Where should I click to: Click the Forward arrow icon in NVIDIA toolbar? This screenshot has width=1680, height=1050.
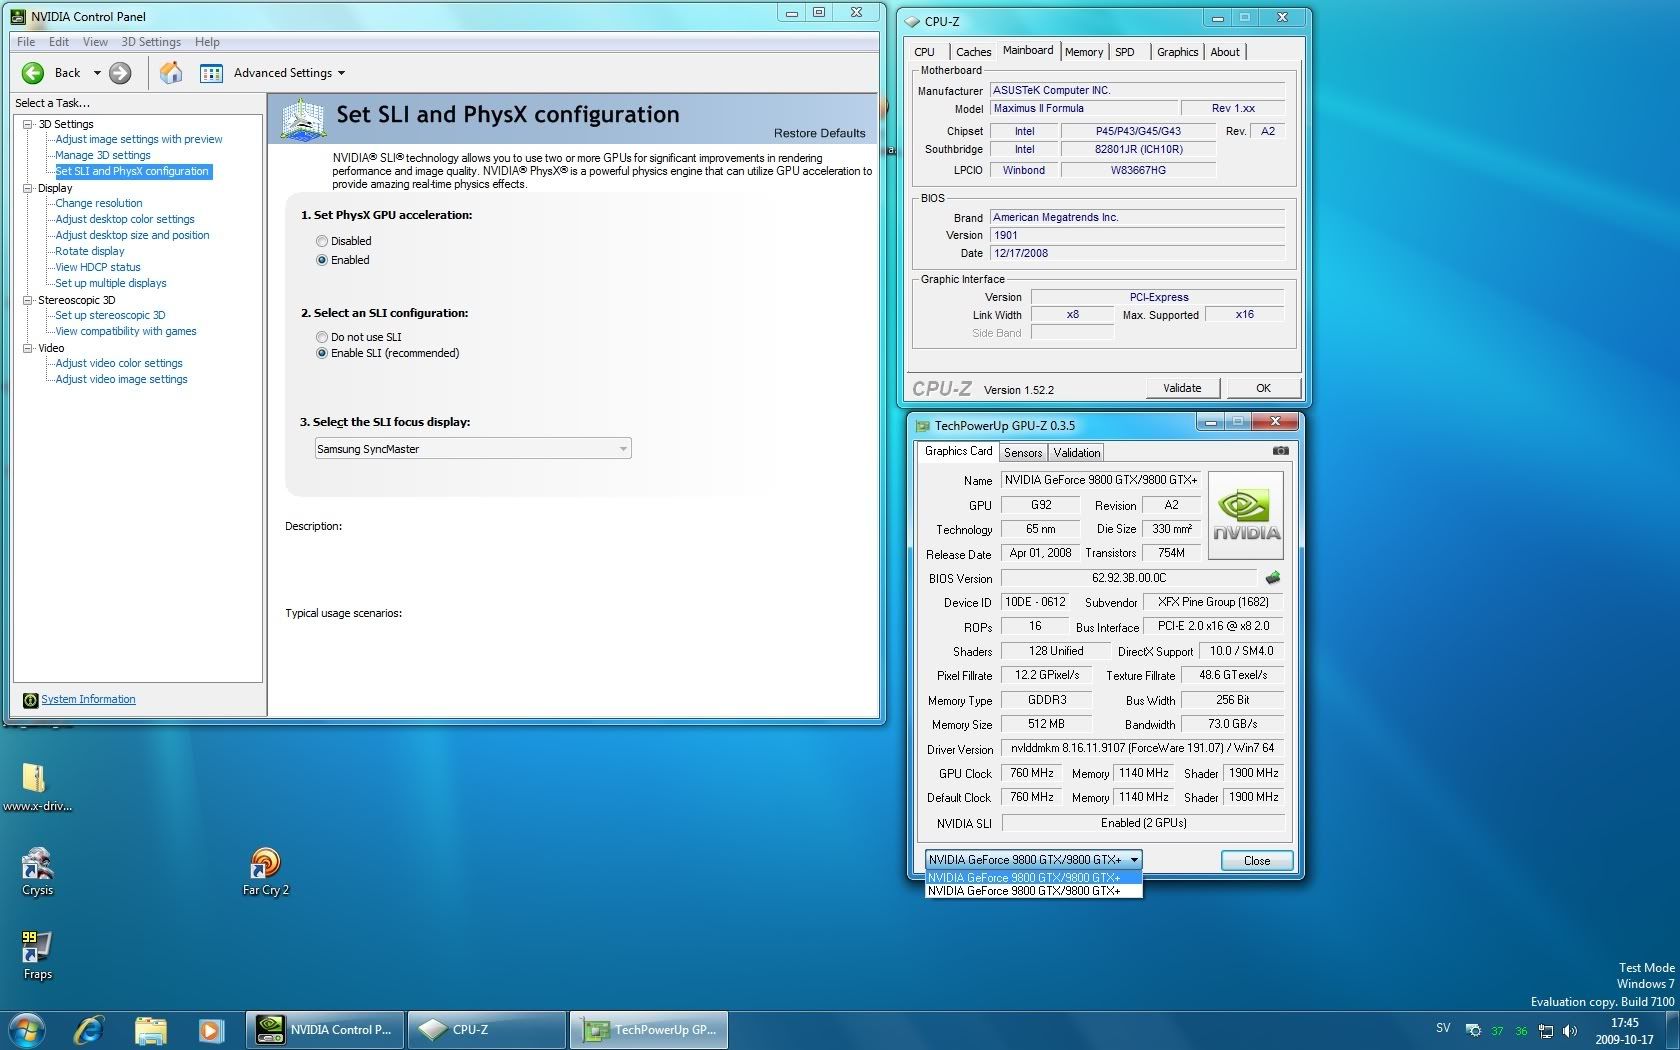[120, 73]
